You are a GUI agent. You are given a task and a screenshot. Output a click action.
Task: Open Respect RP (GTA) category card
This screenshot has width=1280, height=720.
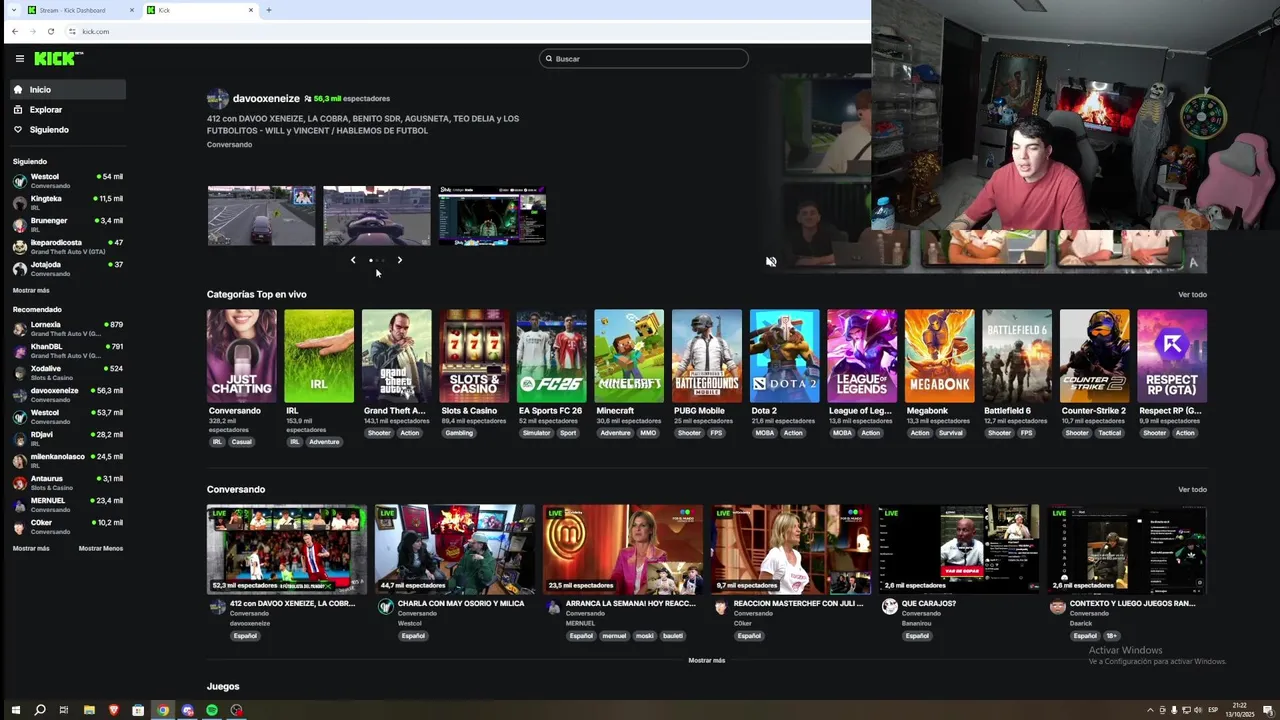pos(1172,356)
